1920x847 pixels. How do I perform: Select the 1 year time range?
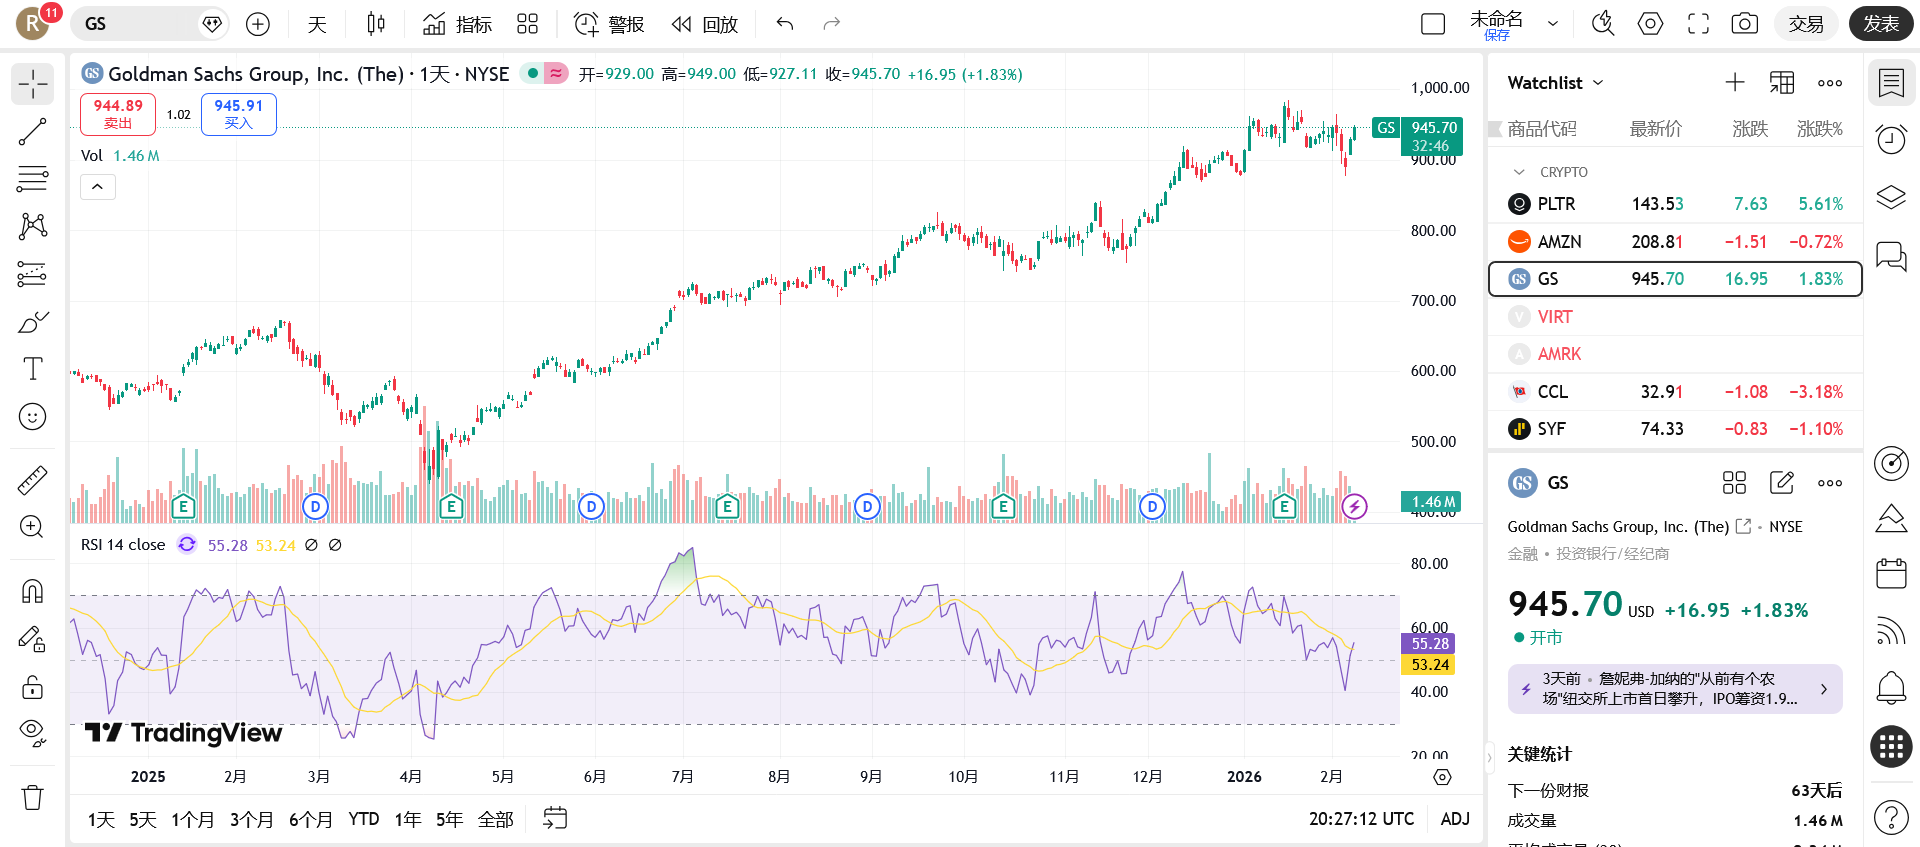(x=407, y=820)
